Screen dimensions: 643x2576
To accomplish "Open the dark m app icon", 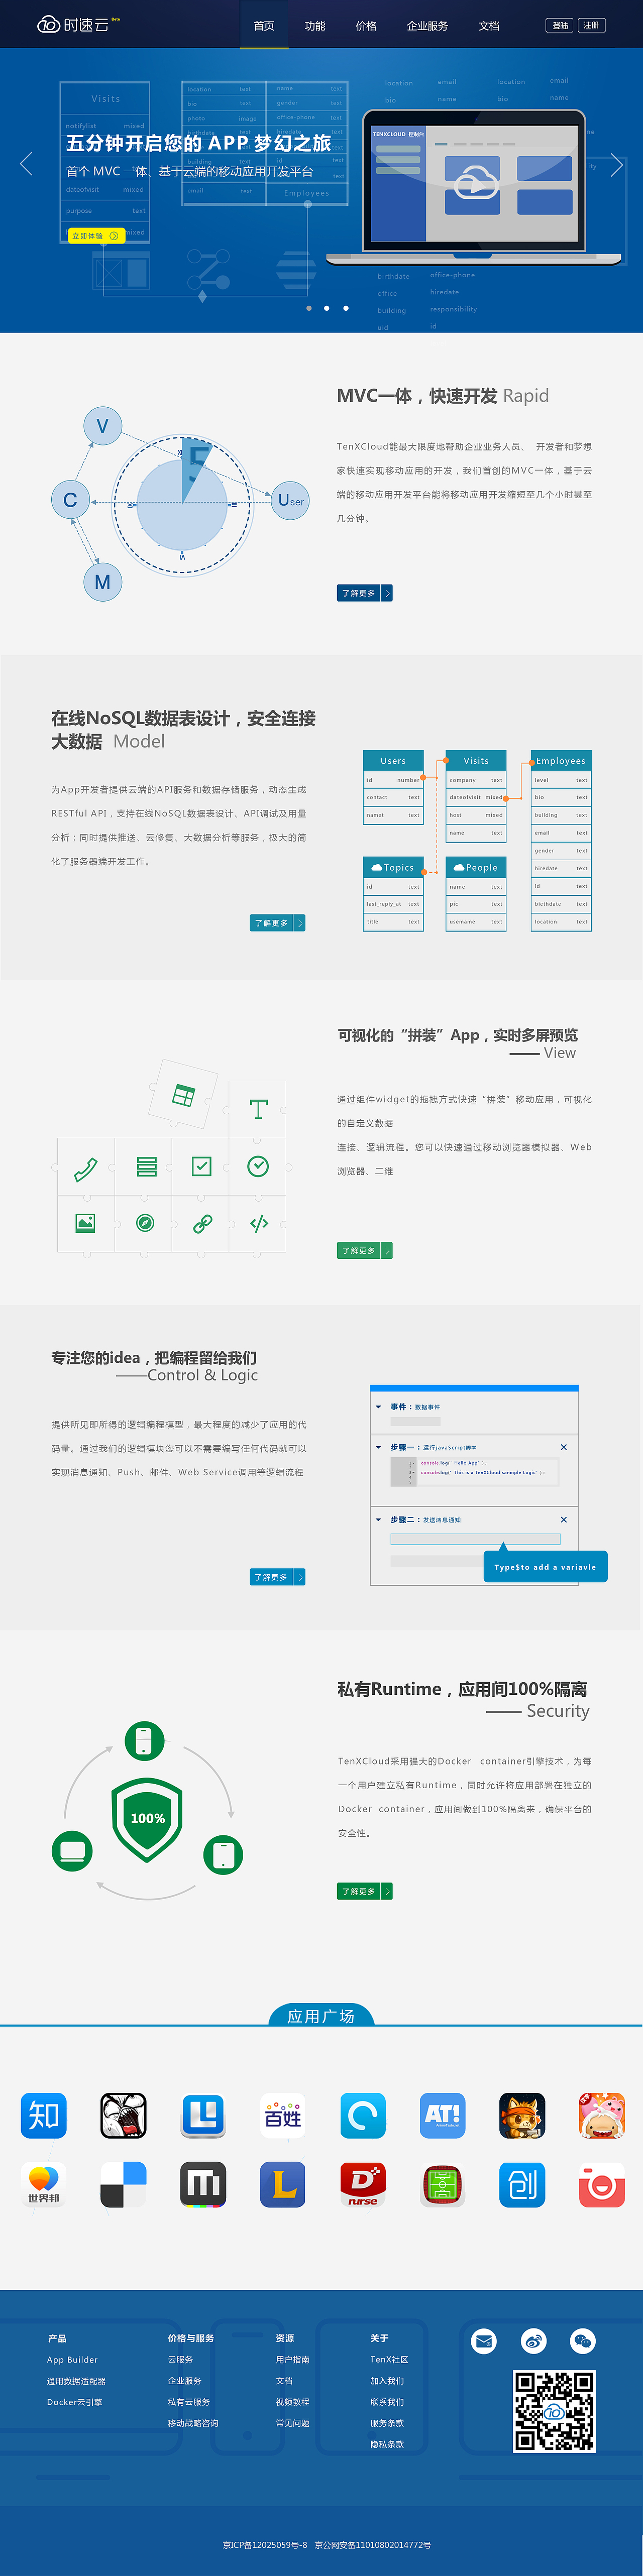I will point(203,2185).
